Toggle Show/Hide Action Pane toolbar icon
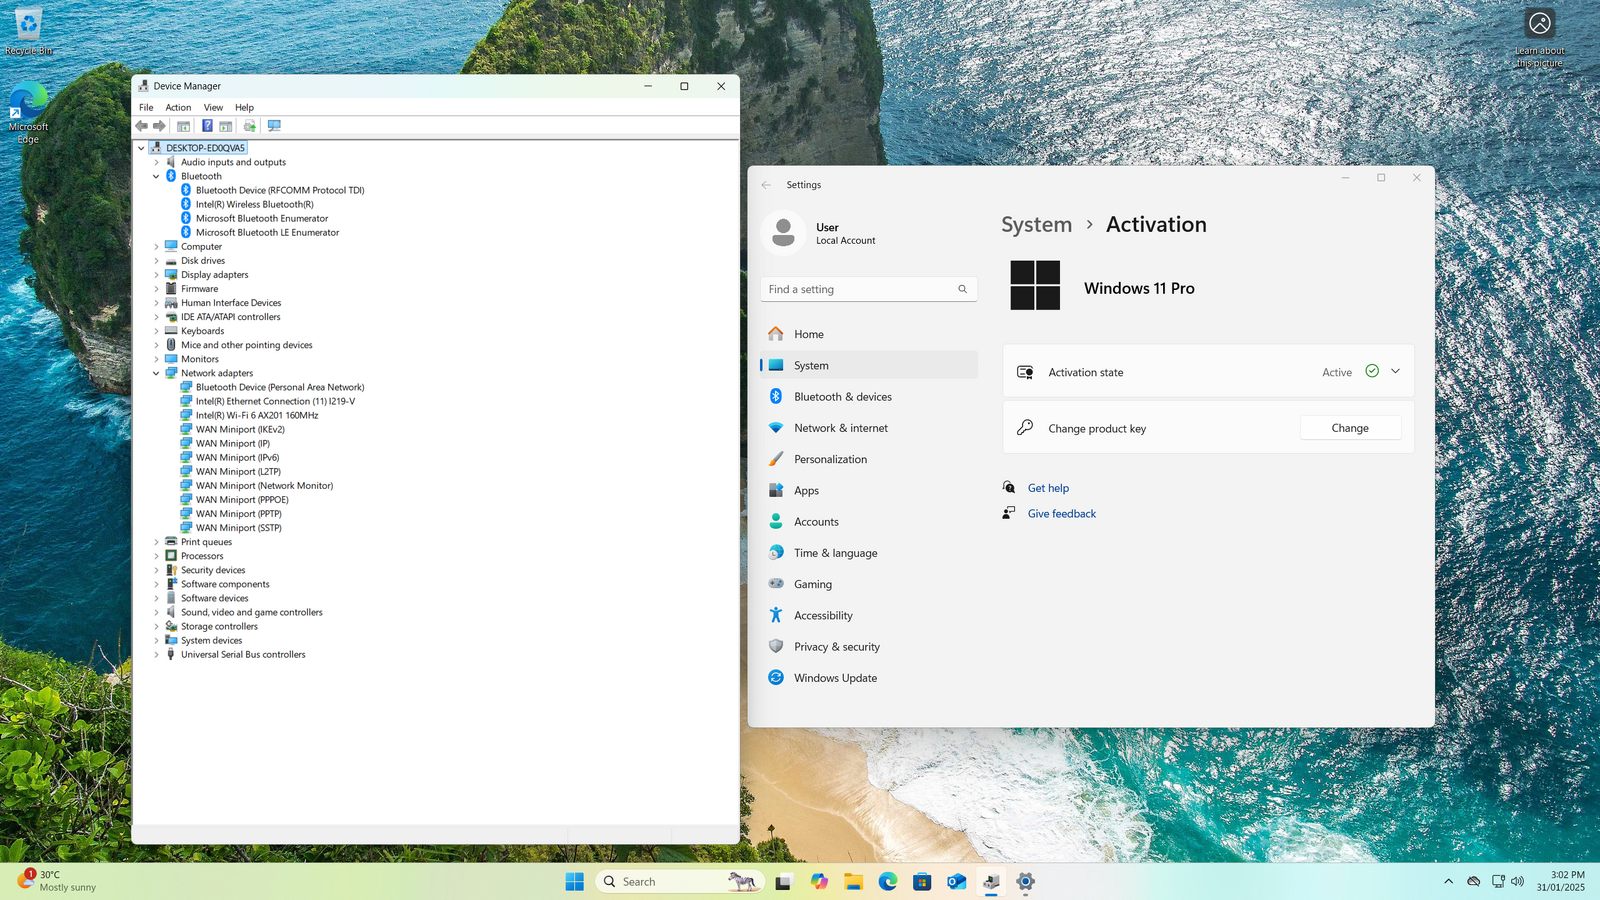 (x=226, y=126)
